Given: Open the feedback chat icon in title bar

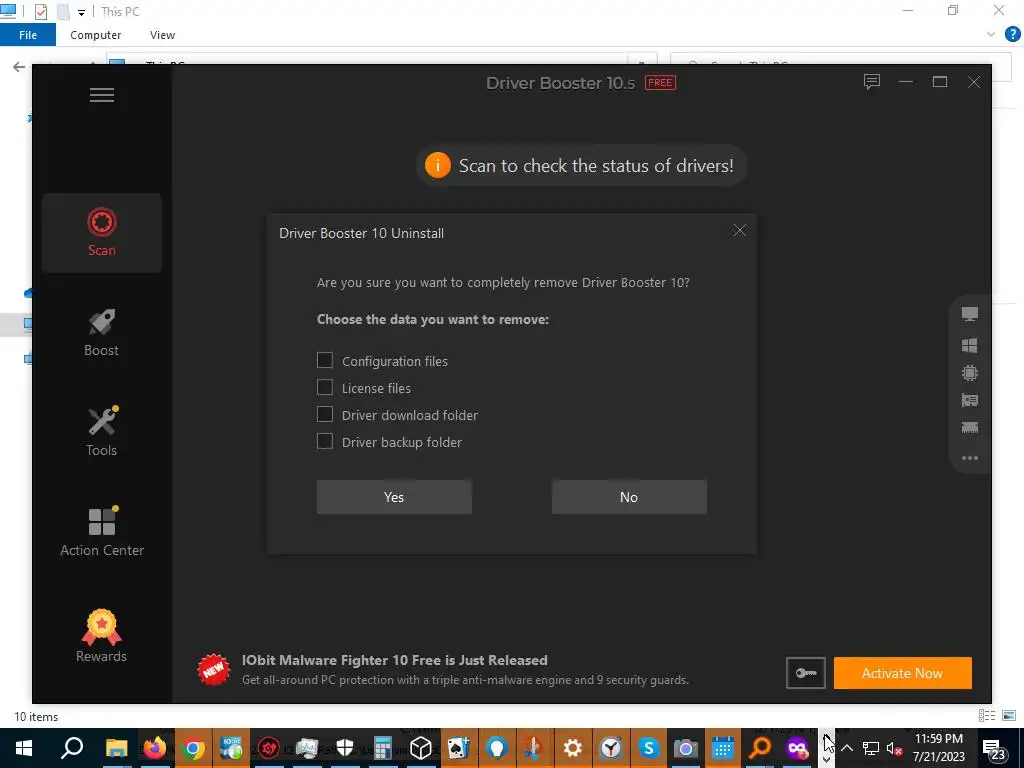Looking at the screenshot, I should point(872,82).
